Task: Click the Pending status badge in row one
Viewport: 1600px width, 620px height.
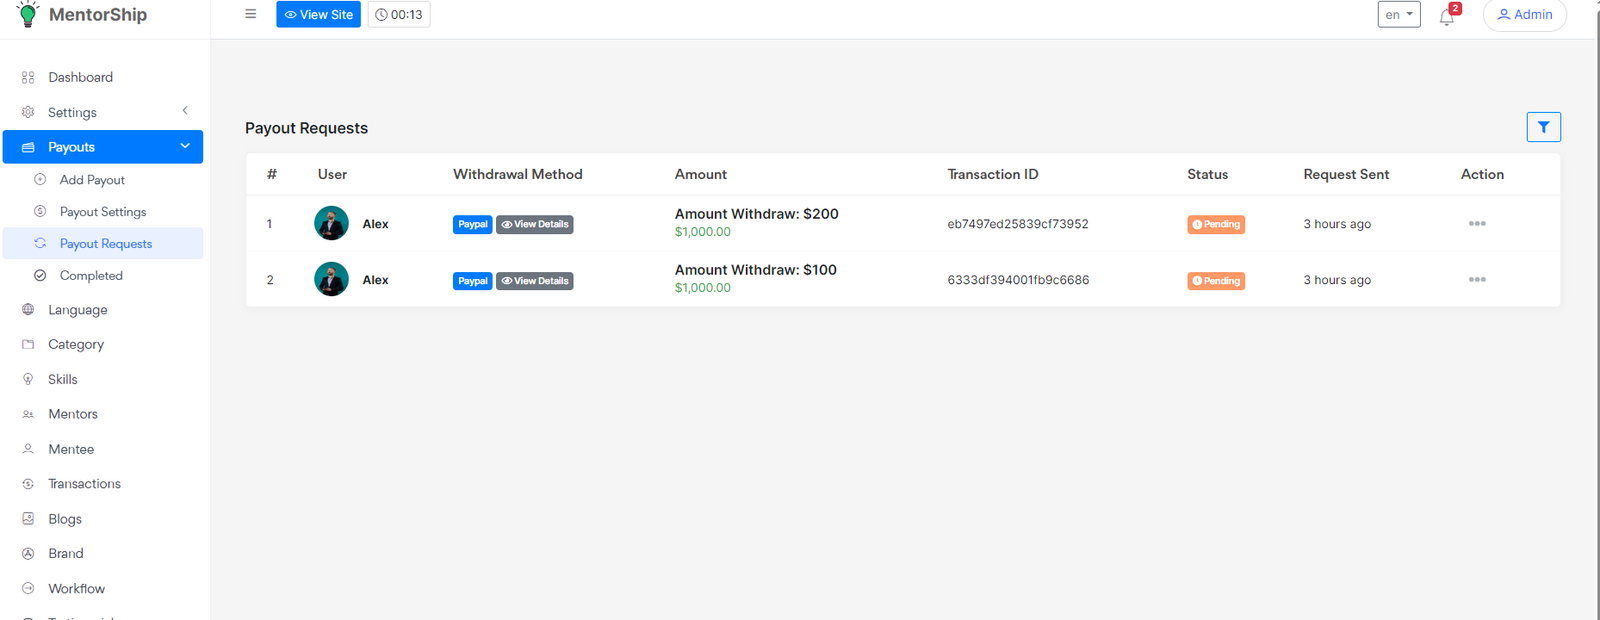Action: tap(1216, 224)
